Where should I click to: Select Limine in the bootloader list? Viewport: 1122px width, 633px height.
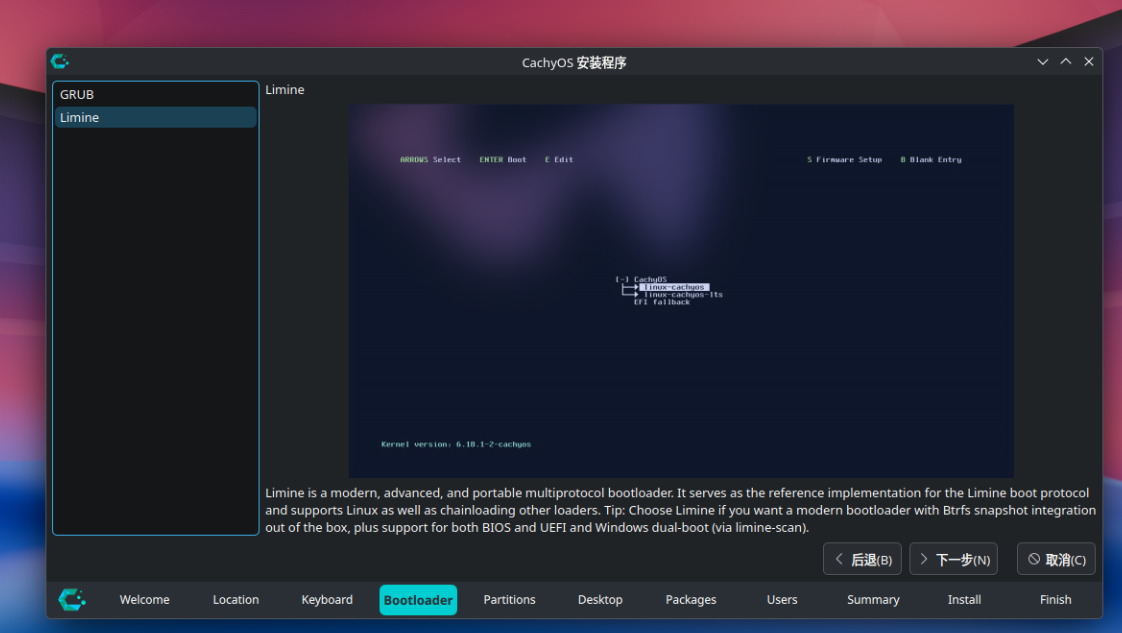155,117
